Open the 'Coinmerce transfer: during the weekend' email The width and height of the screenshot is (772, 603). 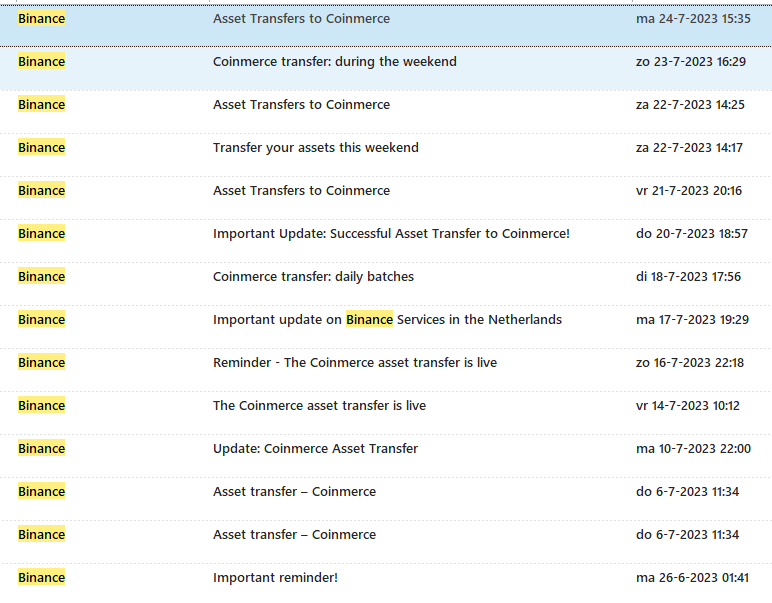pyautogui.click(x=335, y=62)
